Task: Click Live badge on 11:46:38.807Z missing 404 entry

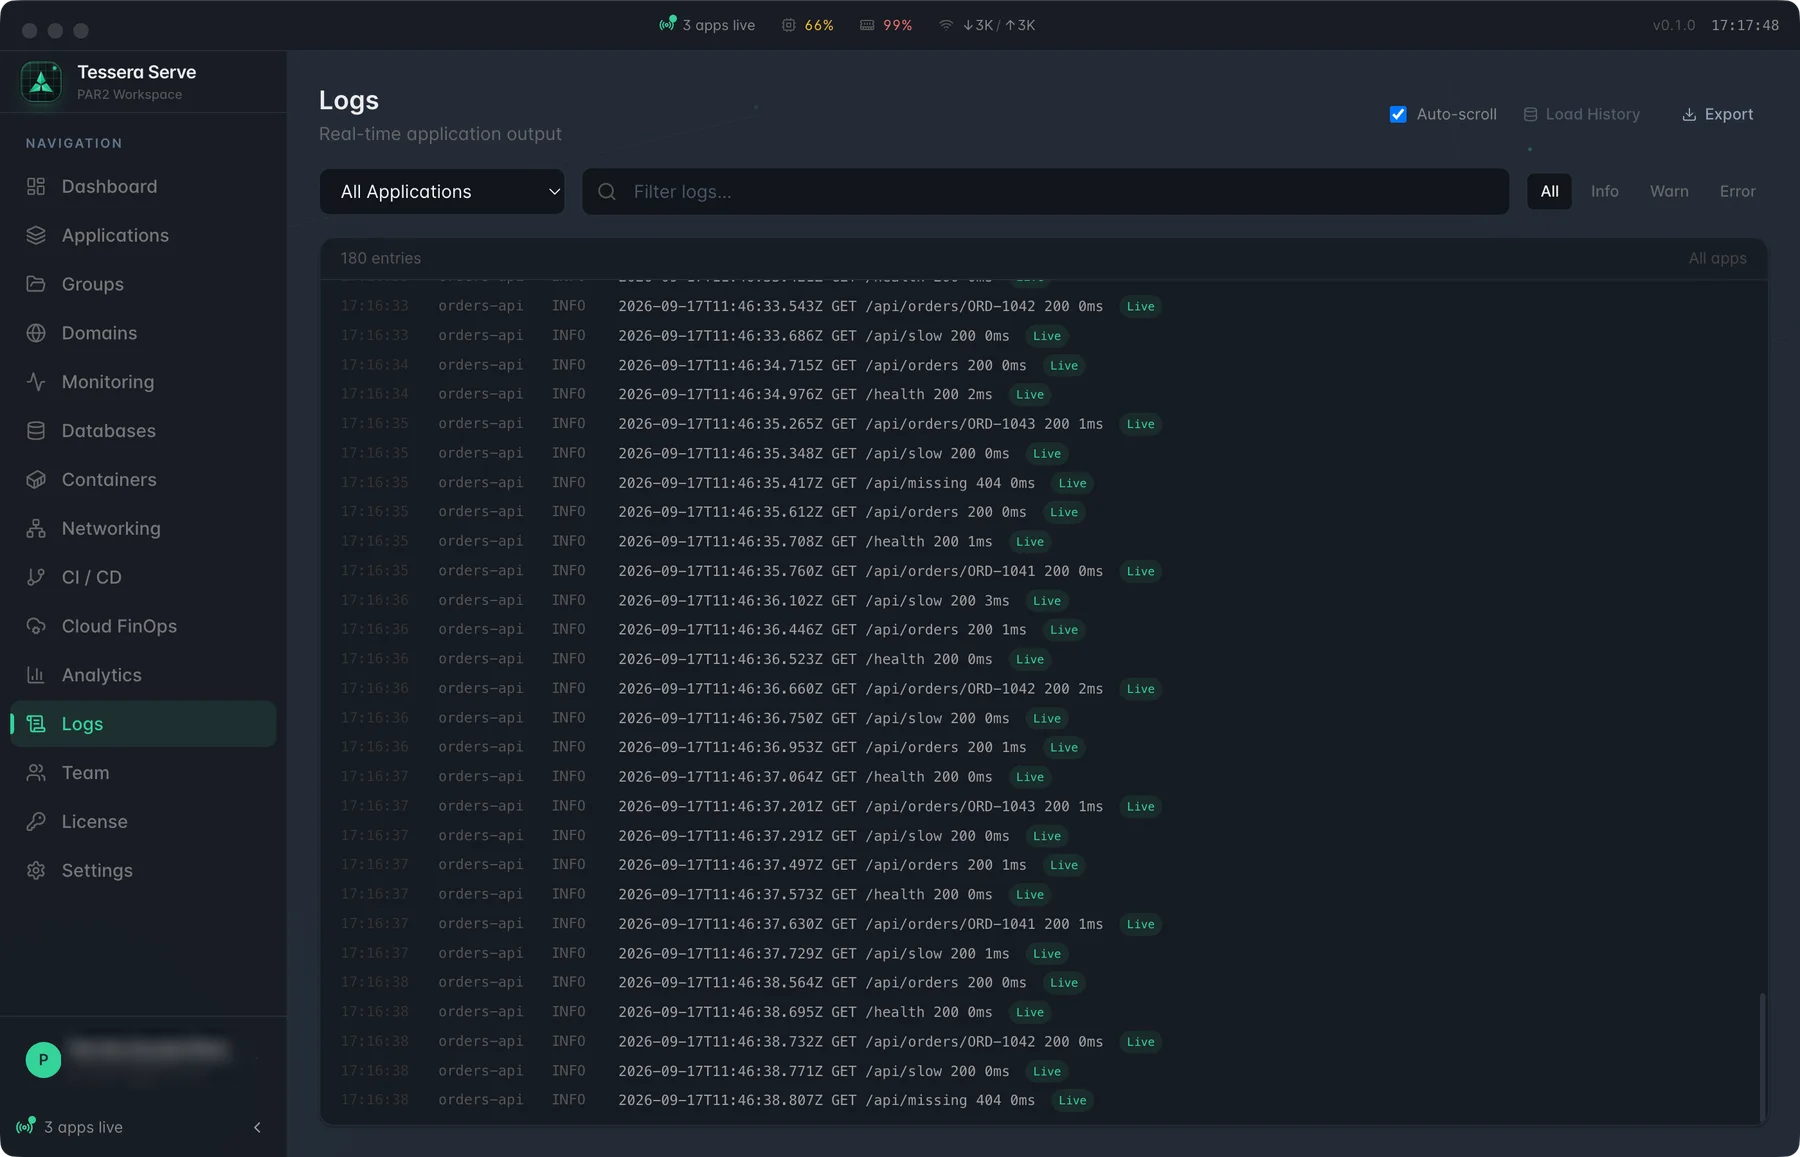Action: point(1072,1100)
